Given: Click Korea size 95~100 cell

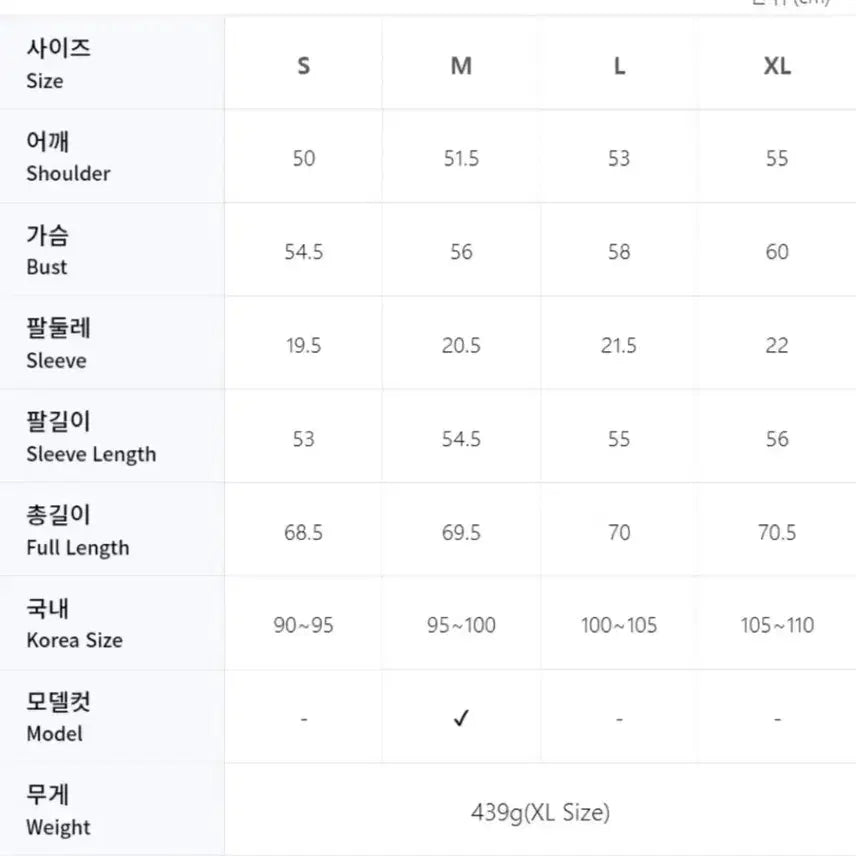Looking at the screenshot, I should [x=461, y=625].
